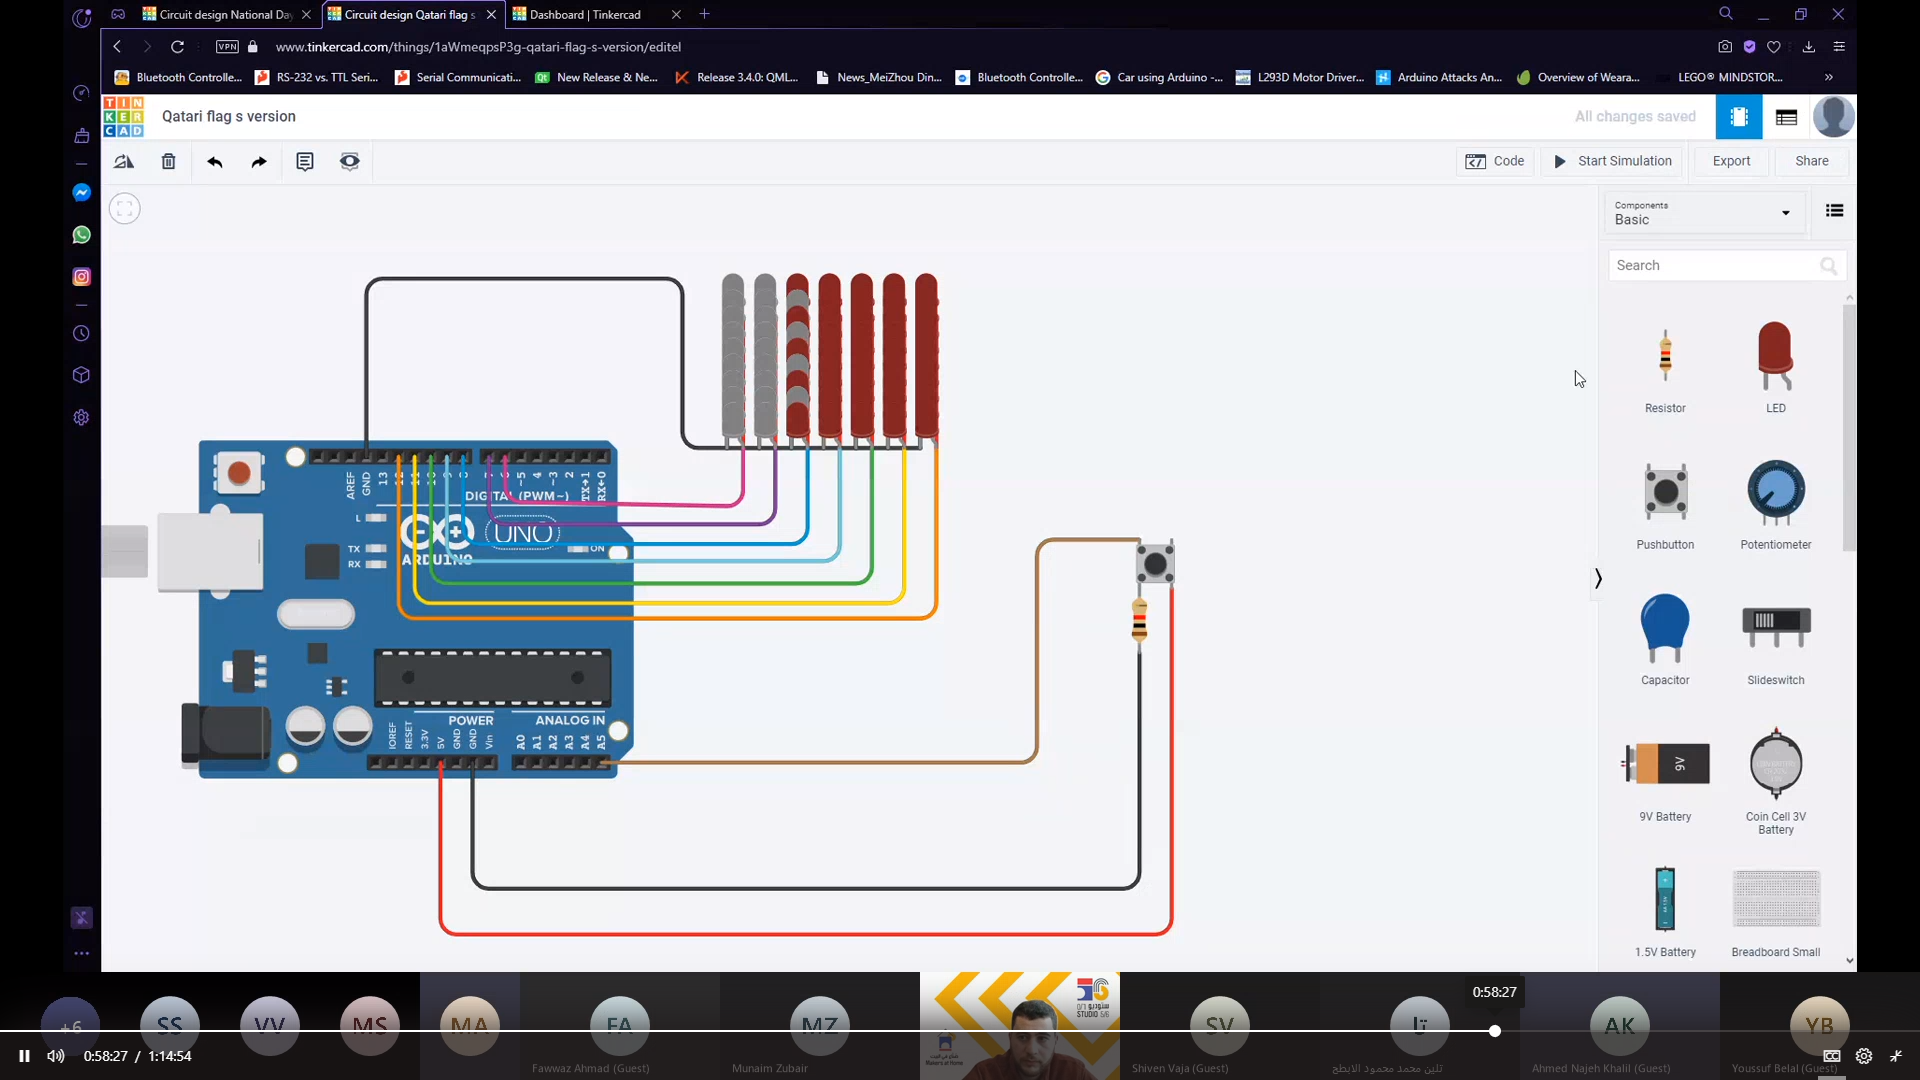The width and height of the screenshot is (1920, 1080).
Task: Open LEGO MINDSTORMS bookmark
Action: (1720, 78)
